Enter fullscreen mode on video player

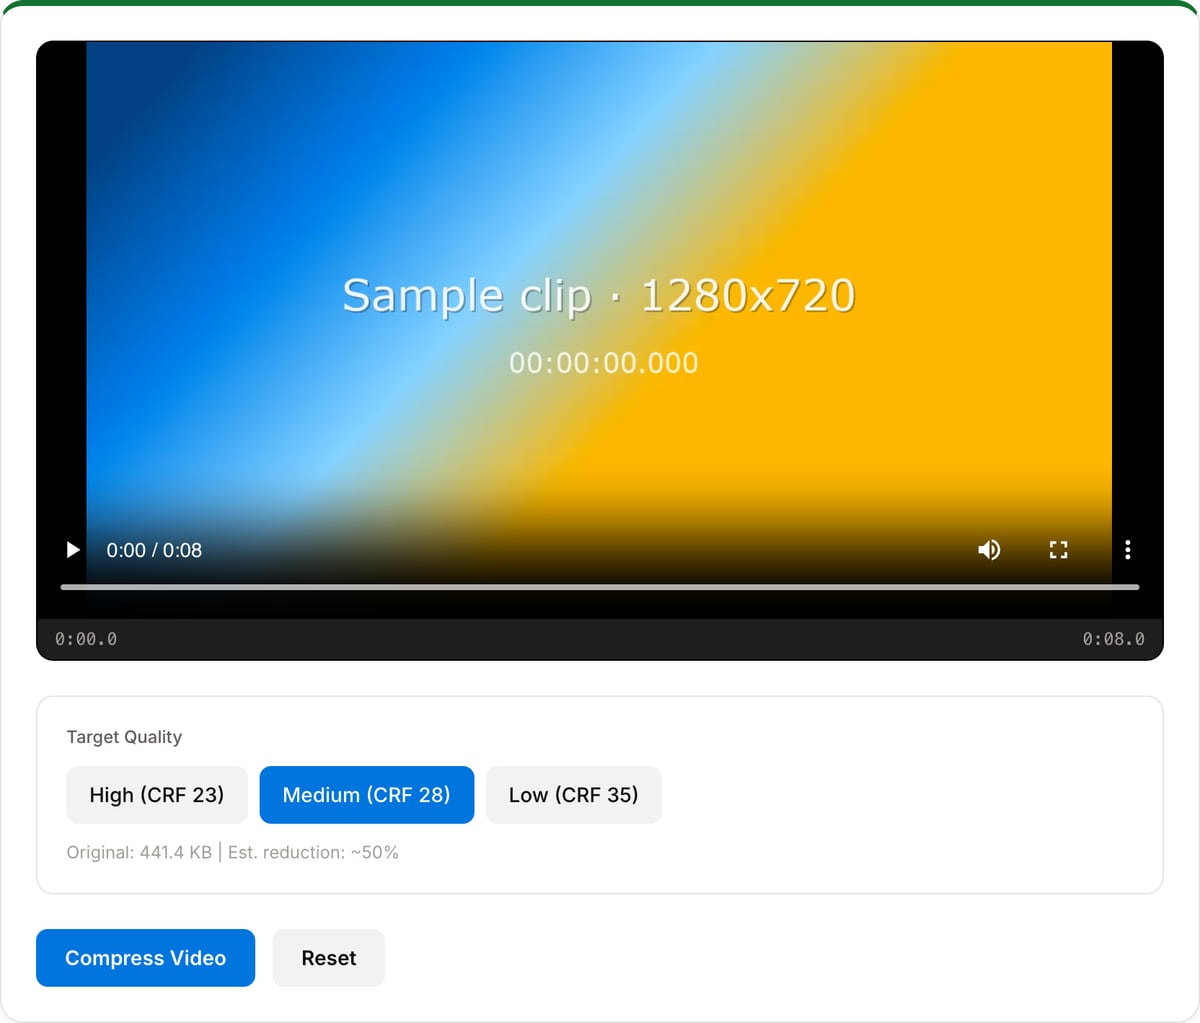1058,550
